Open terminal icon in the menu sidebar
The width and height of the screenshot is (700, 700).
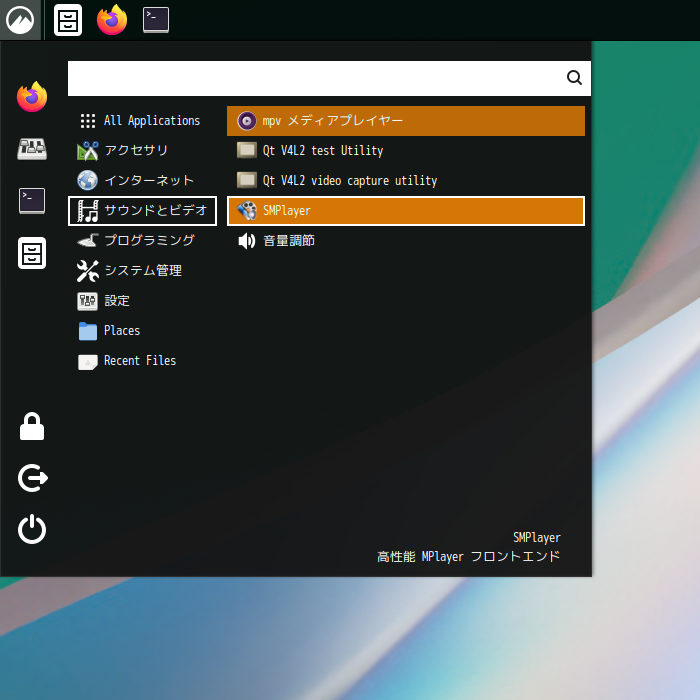point(32,201)
